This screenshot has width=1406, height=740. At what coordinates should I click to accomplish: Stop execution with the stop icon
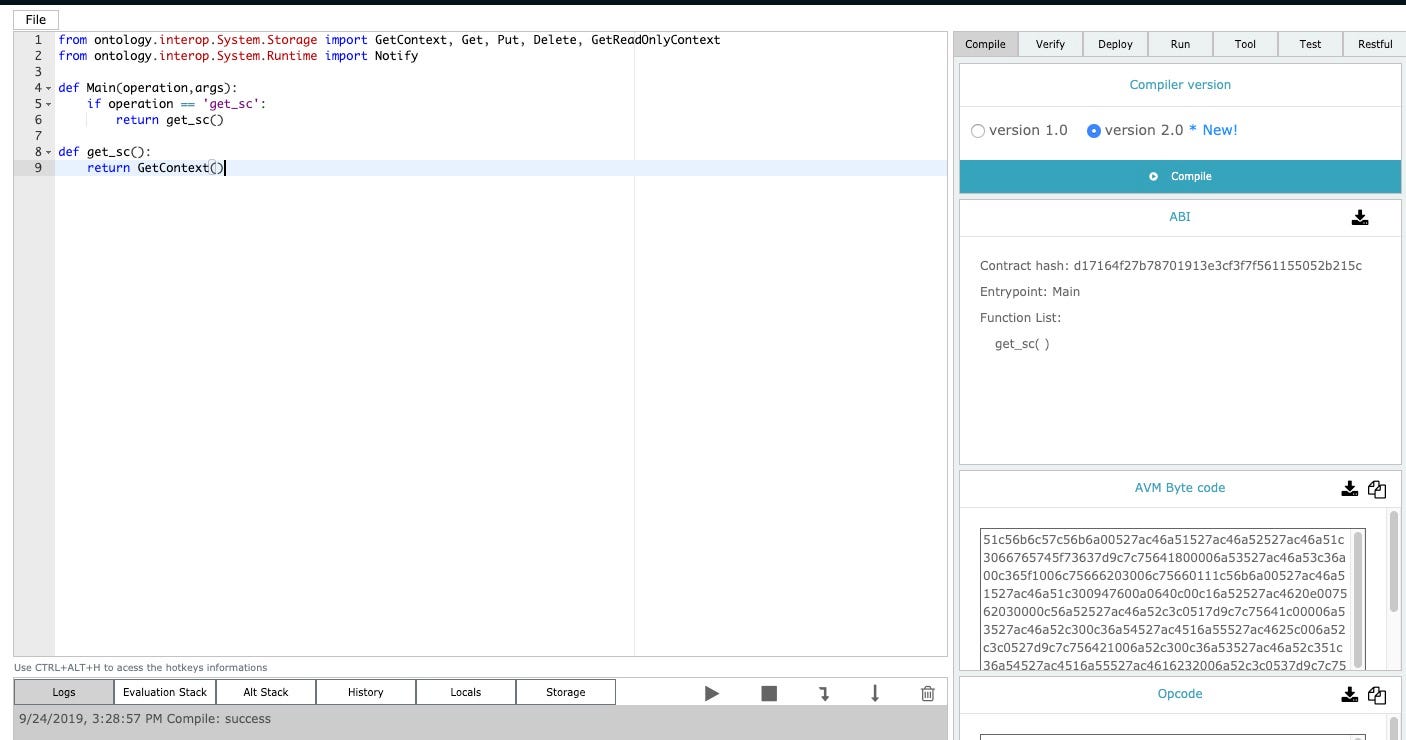tap(768, 691)
